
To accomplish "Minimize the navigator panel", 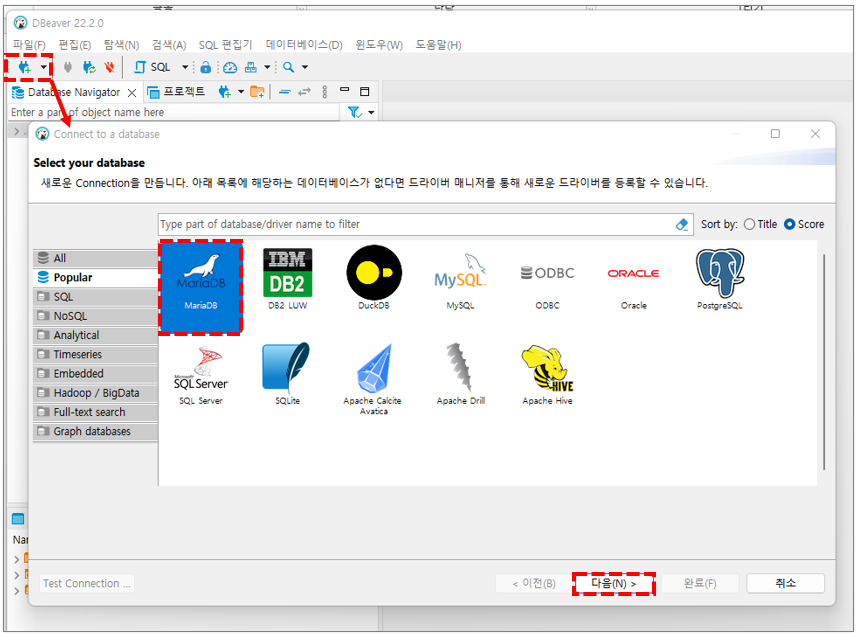I will [x=344, y=89].
